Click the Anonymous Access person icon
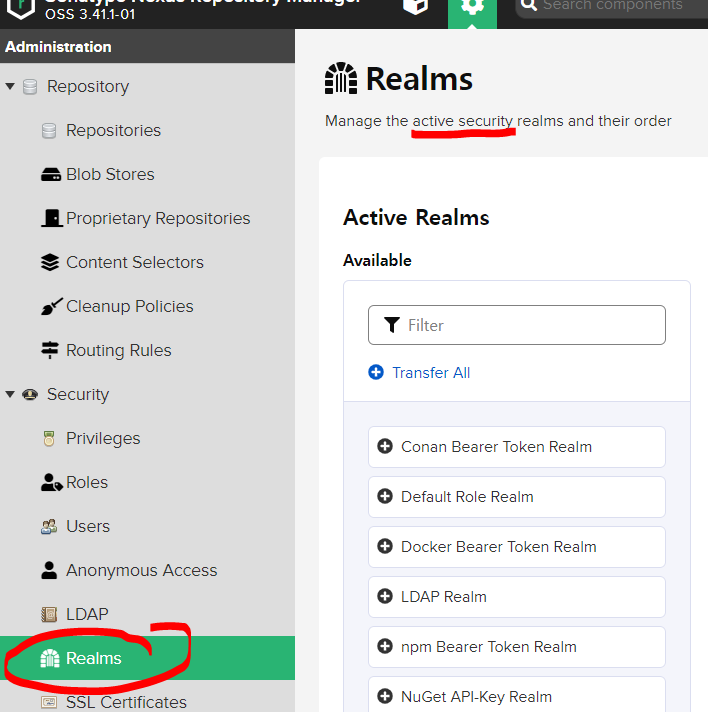This screenshot has height=712, width=708. pos(49,570)
